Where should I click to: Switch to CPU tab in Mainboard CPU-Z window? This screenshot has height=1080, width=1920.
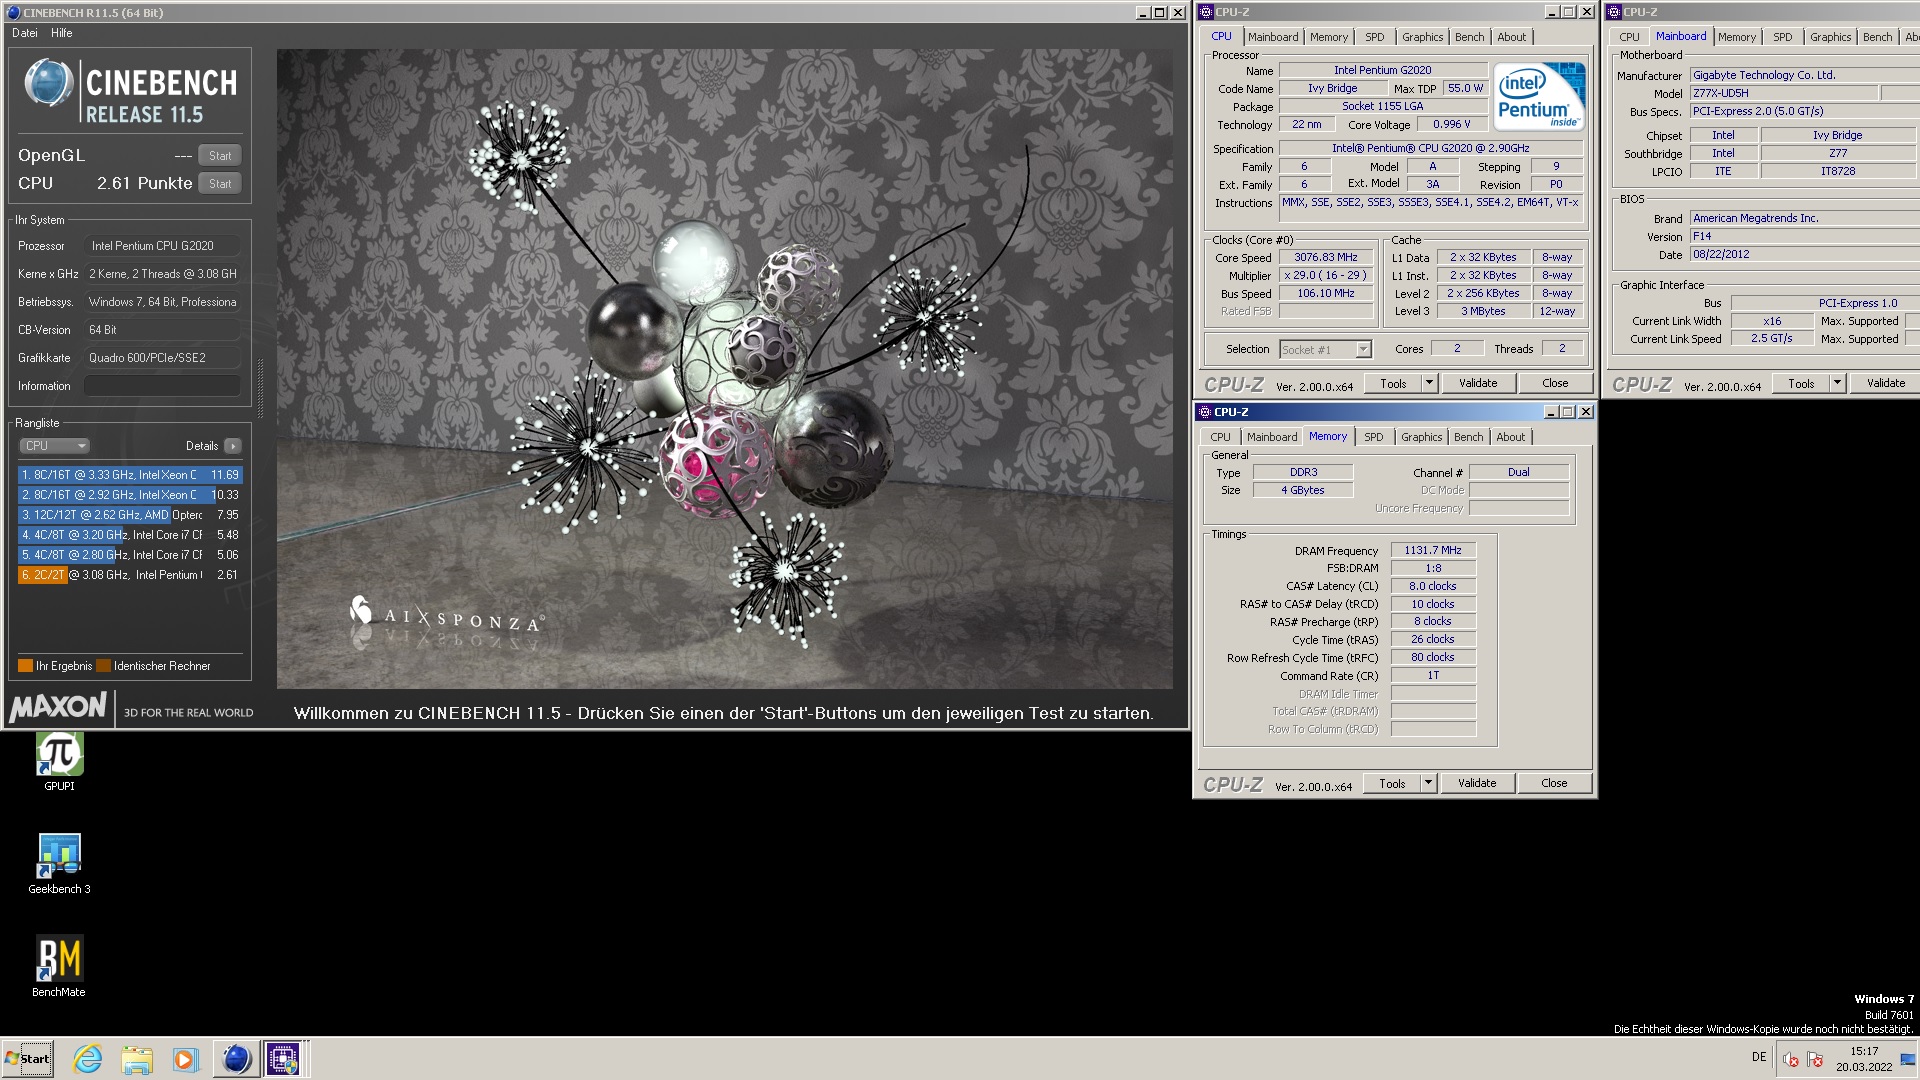1629,37
